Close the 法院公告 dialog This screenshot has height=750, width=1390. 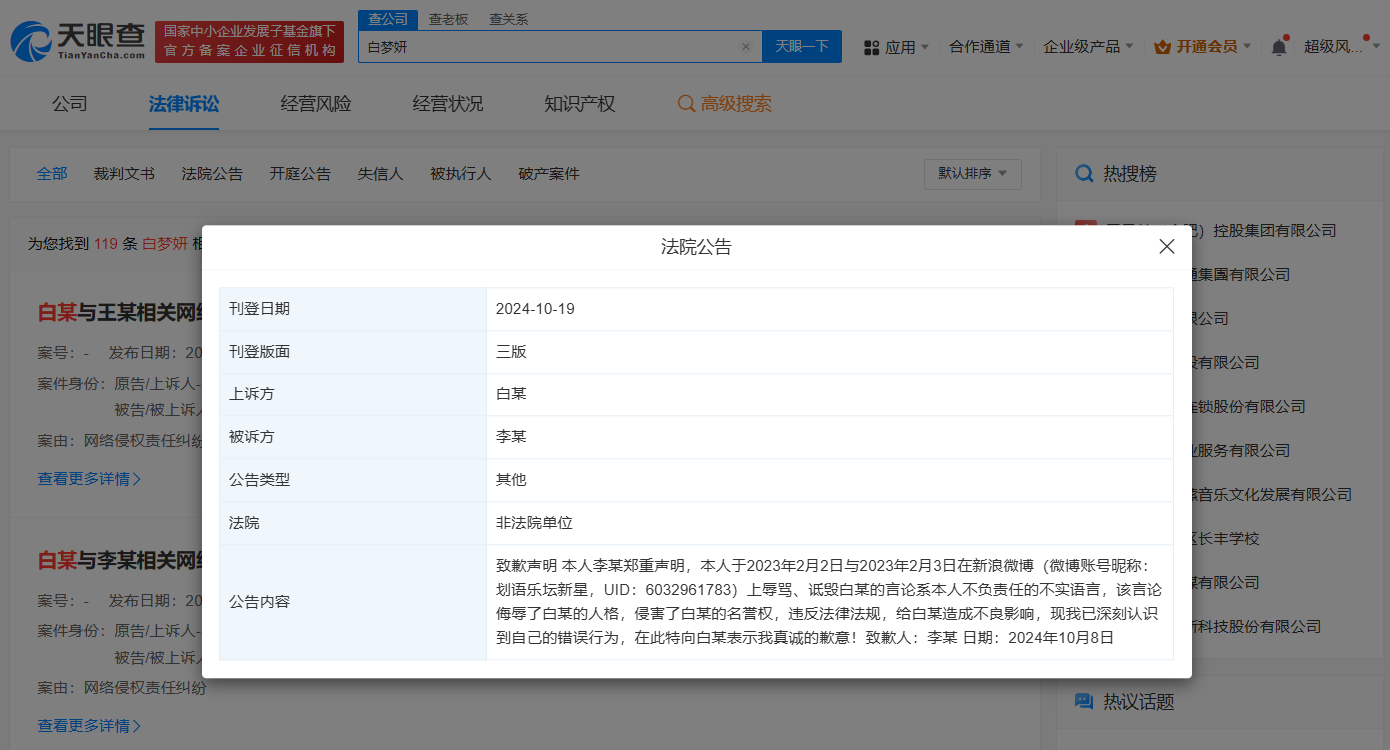1166,247
